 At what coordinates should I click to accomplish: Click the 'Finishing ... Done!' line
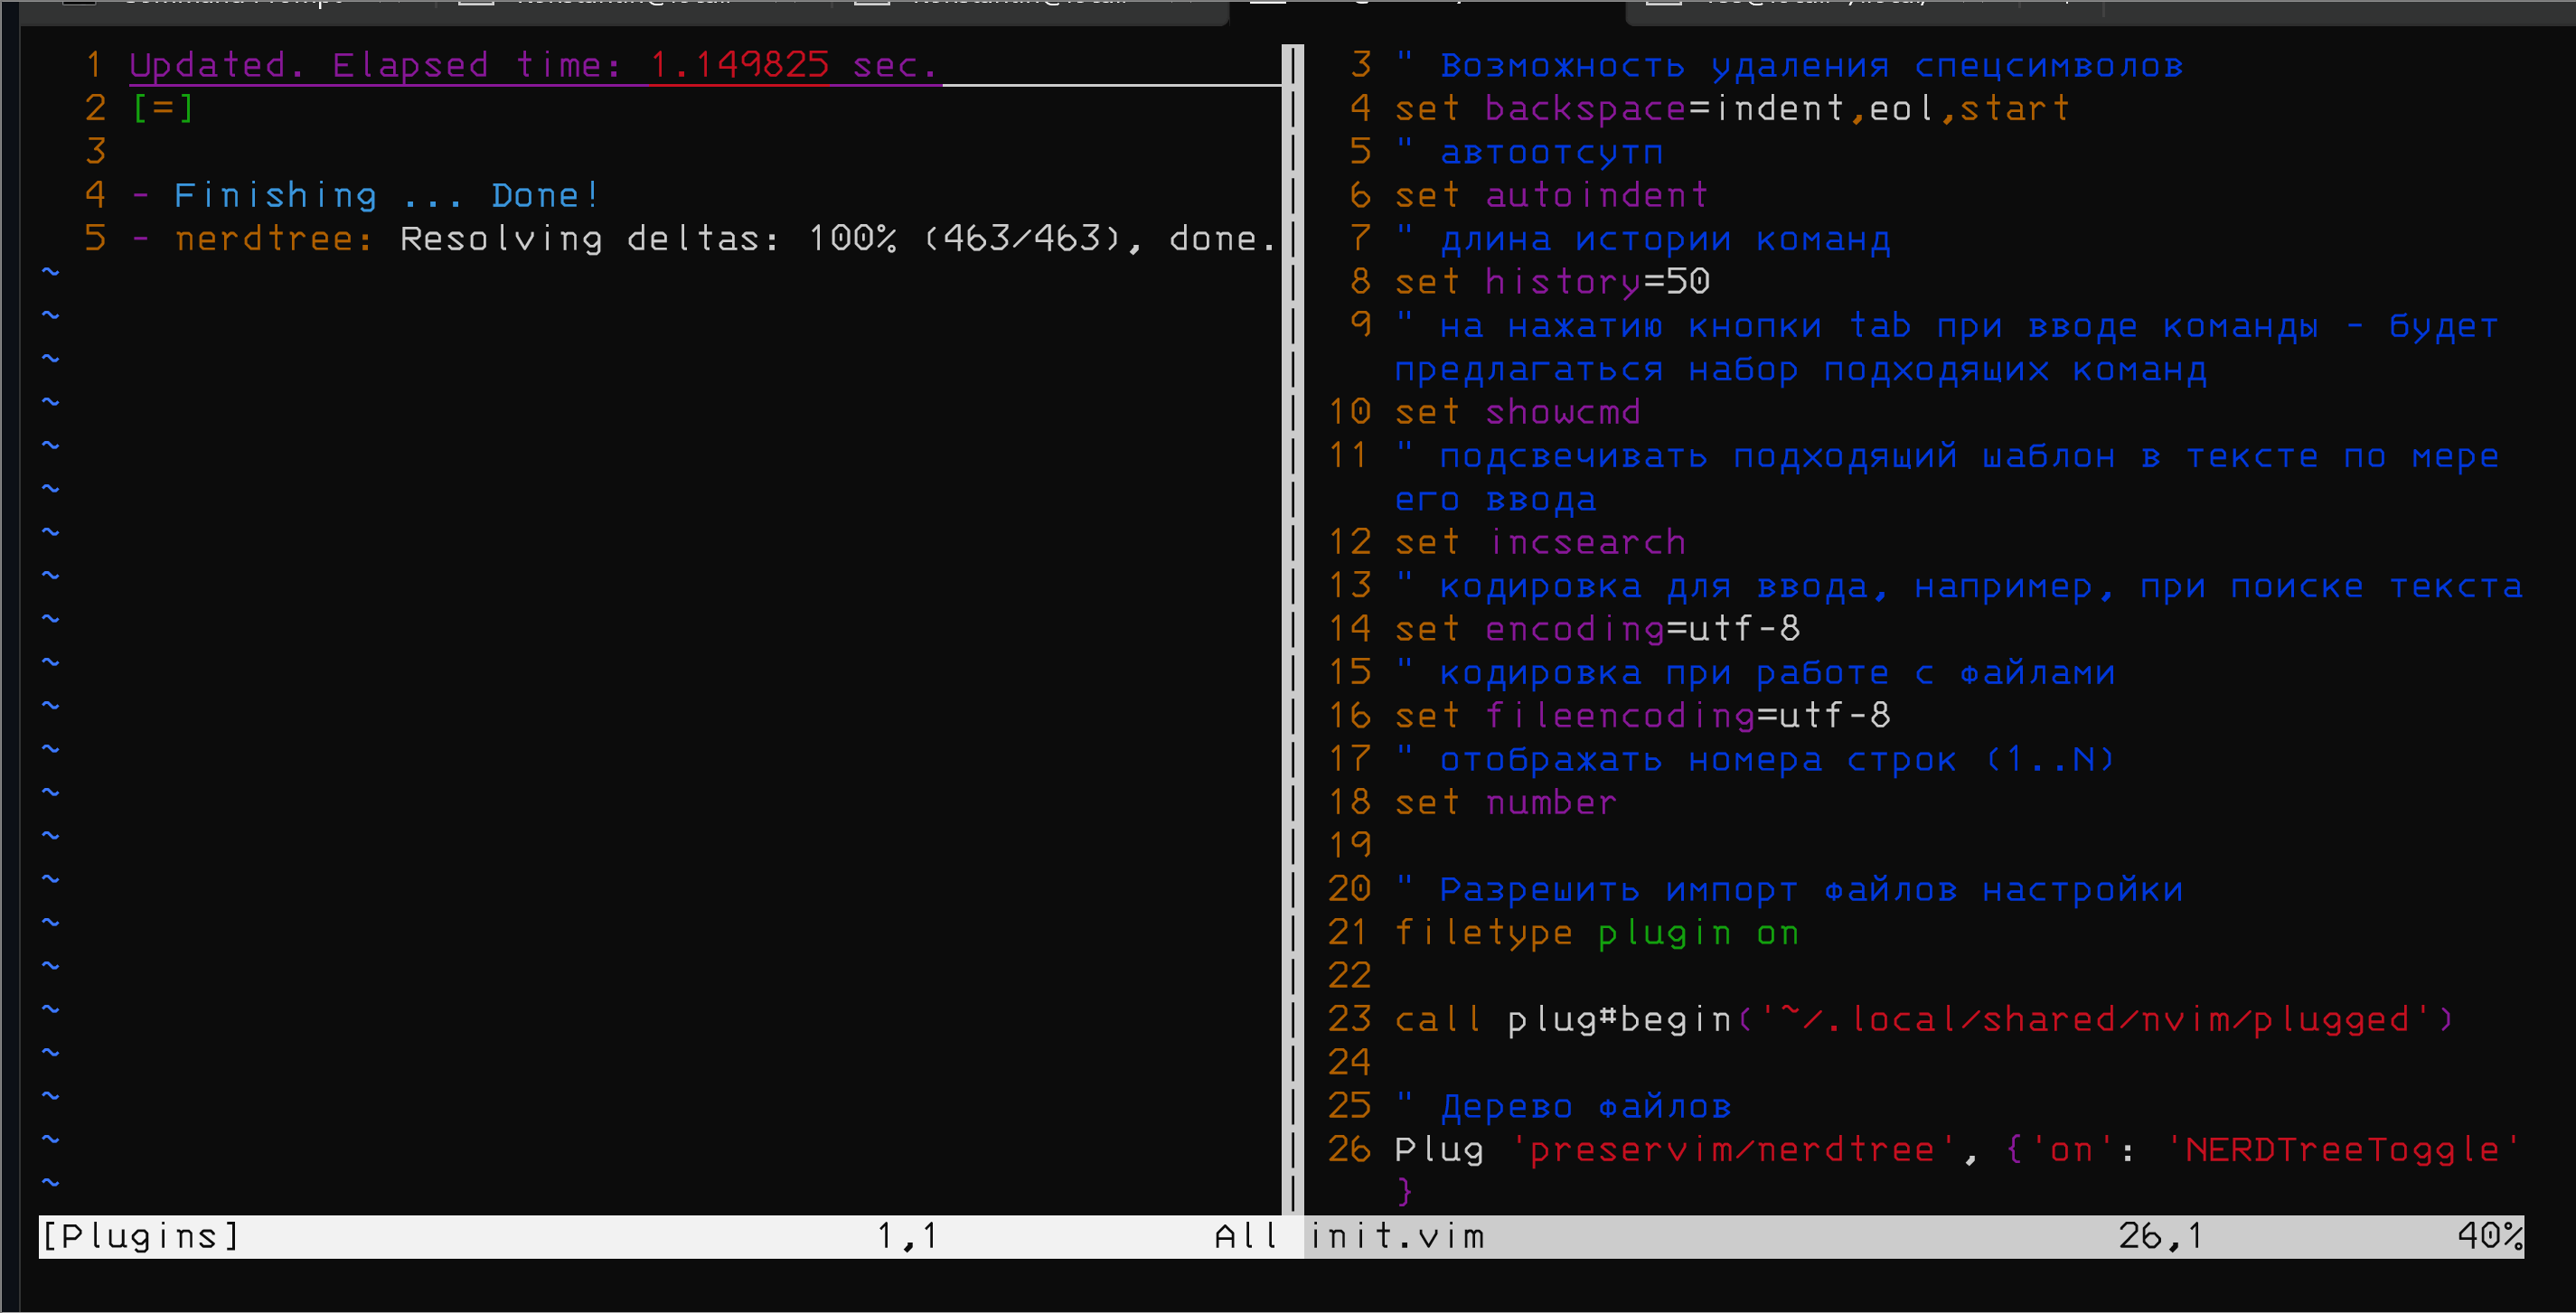click(x=386, y=195)
